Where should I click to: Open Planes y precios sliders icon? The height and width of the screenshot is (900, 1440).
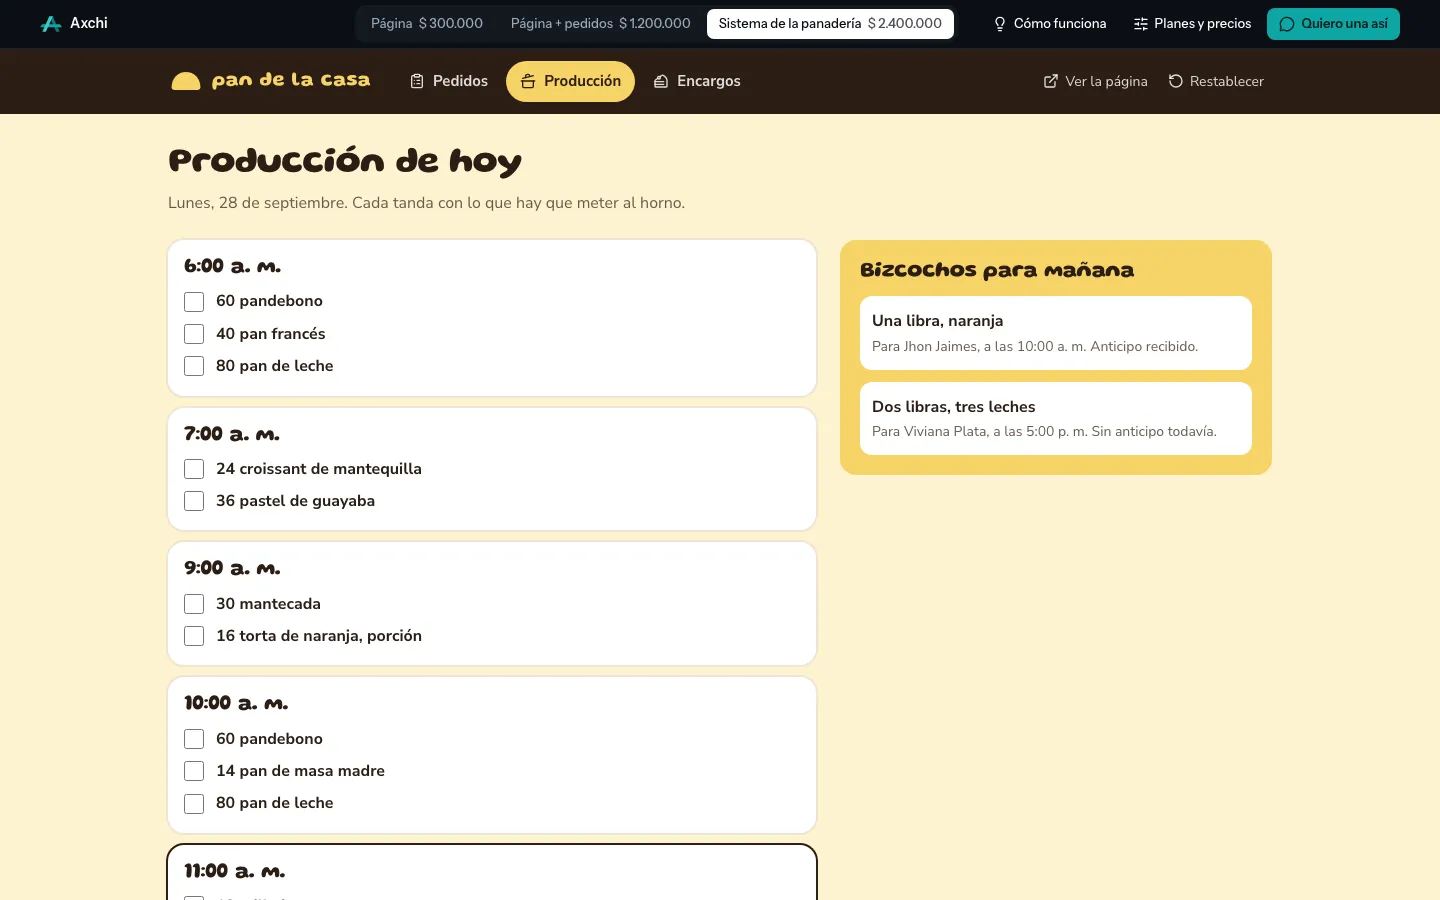pos(1141,24)
